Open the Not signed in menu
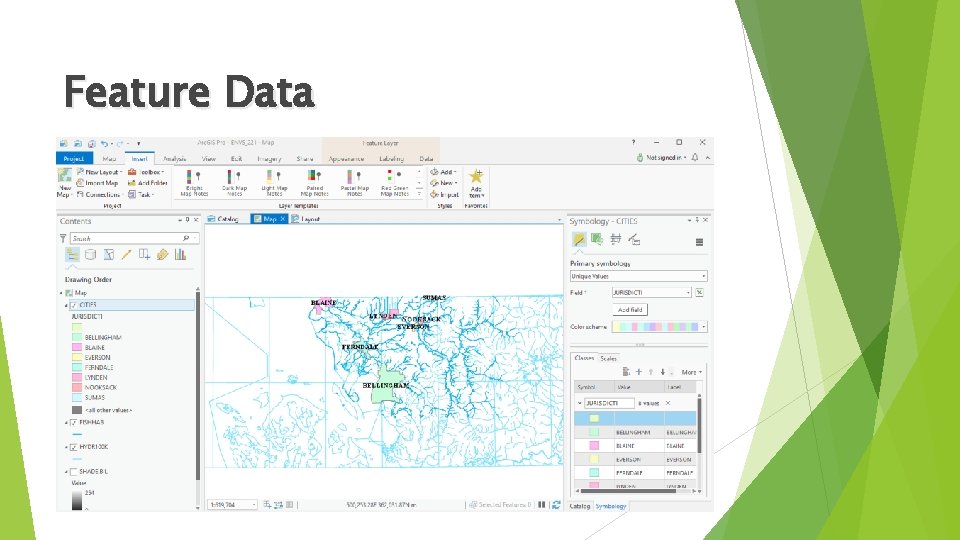 pyautogui.click(x=661, y=157)
